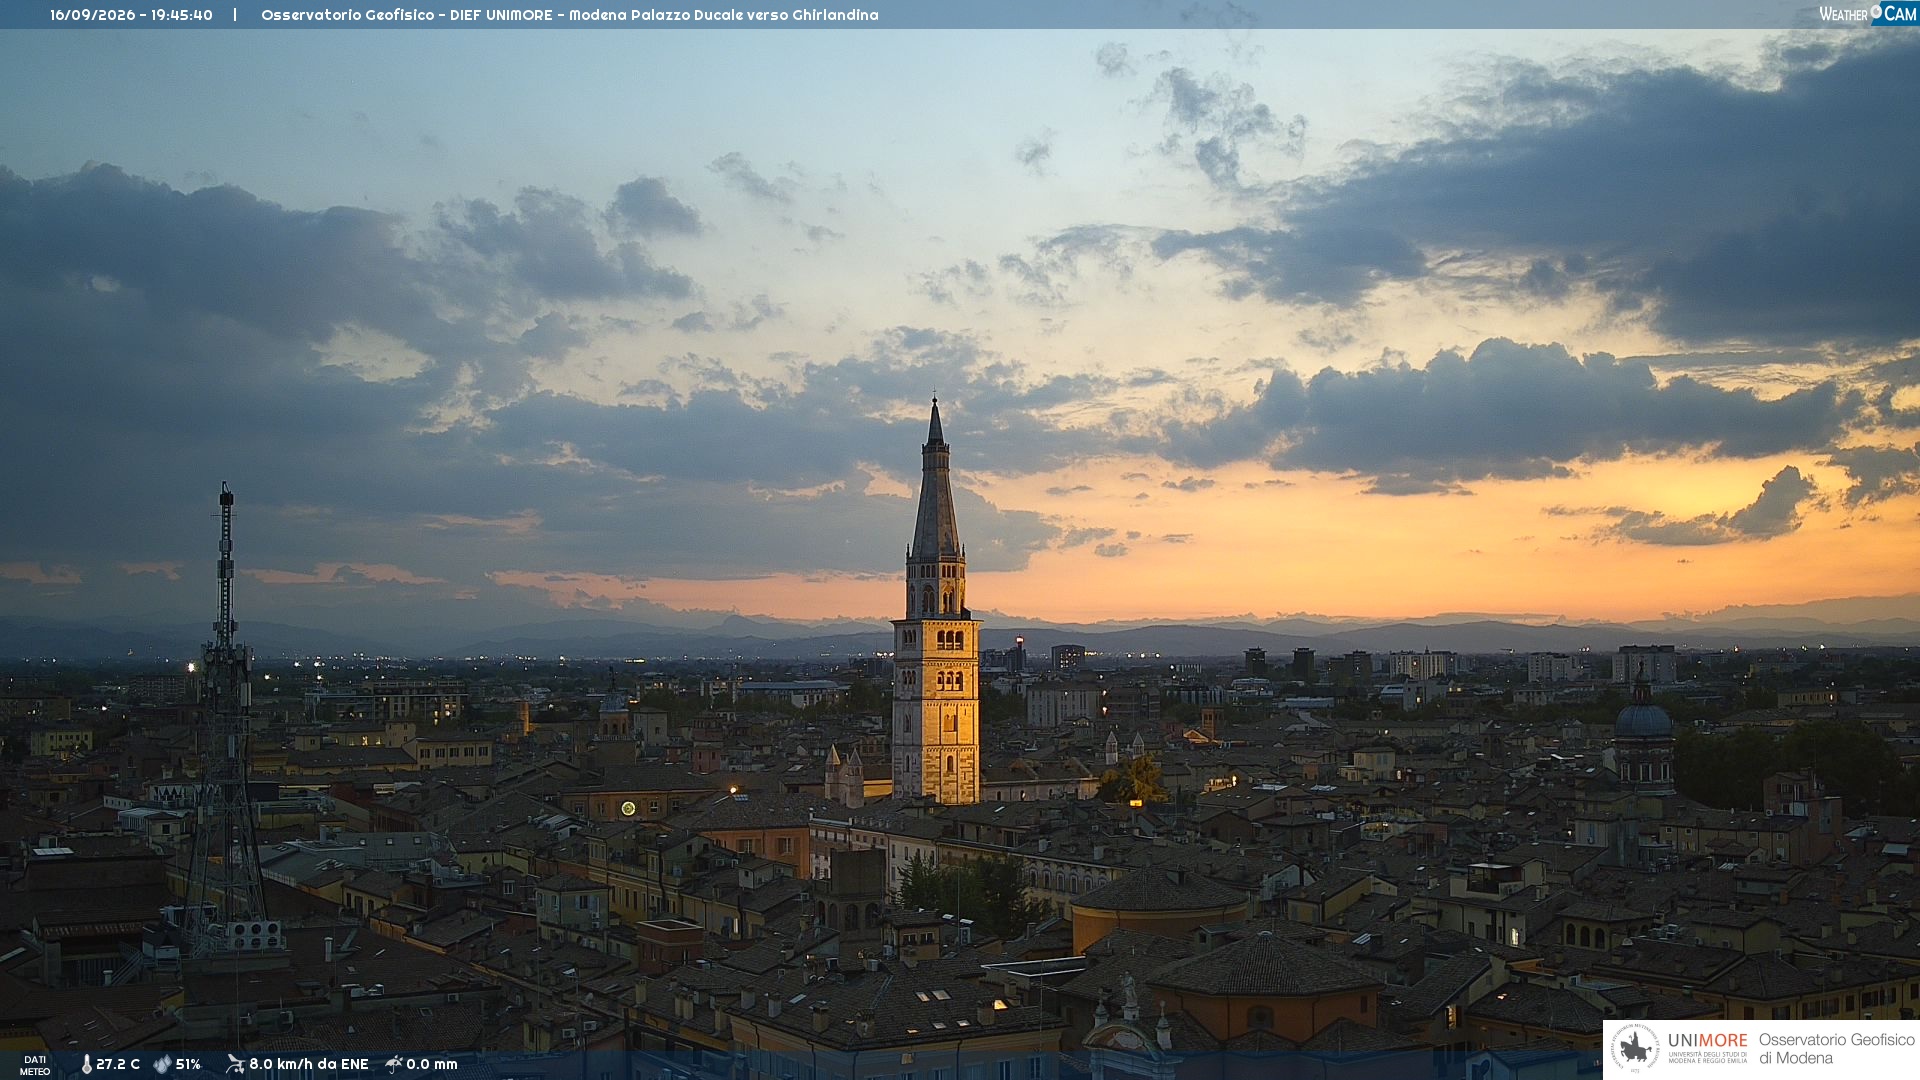Click the 27.2 C temperature reading

click(118, 1064)
